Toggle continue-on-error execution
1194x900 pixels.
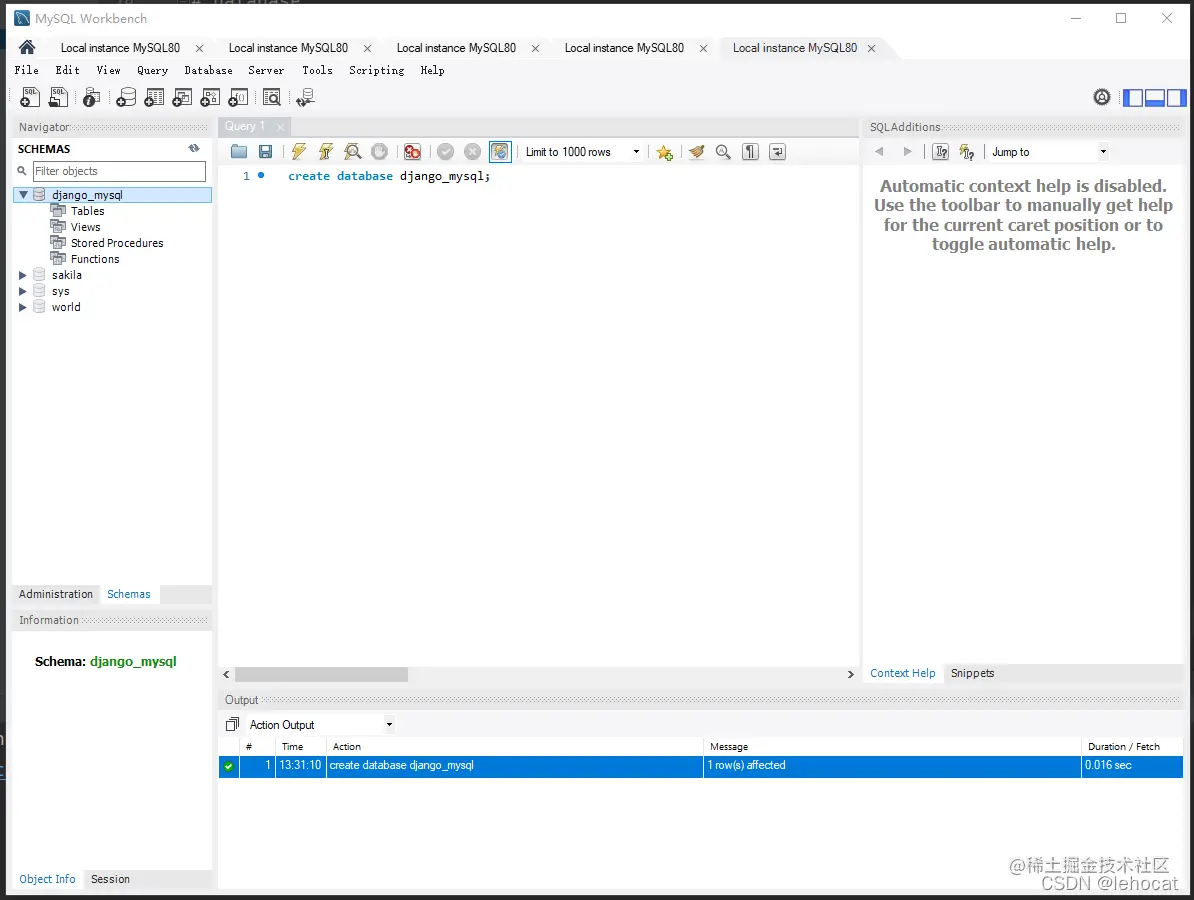[x=412, y=152]
